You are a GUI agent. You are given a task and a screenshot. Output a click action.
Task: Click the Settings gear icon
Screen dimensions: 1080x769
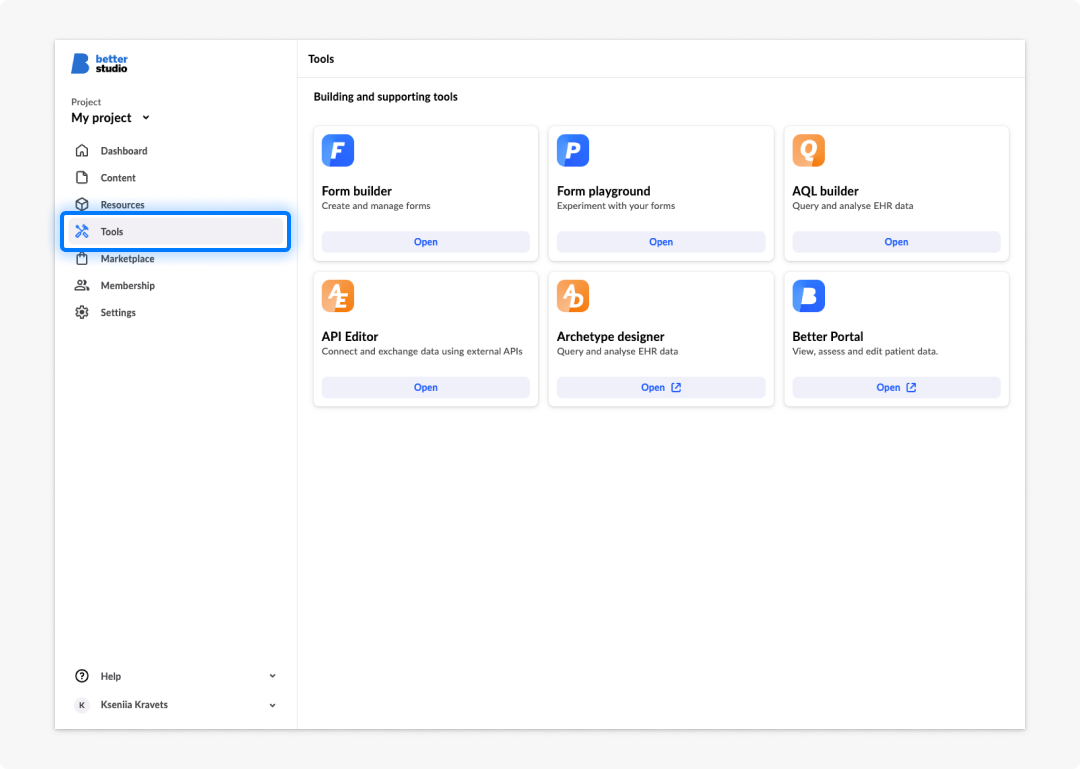[82, 312]
